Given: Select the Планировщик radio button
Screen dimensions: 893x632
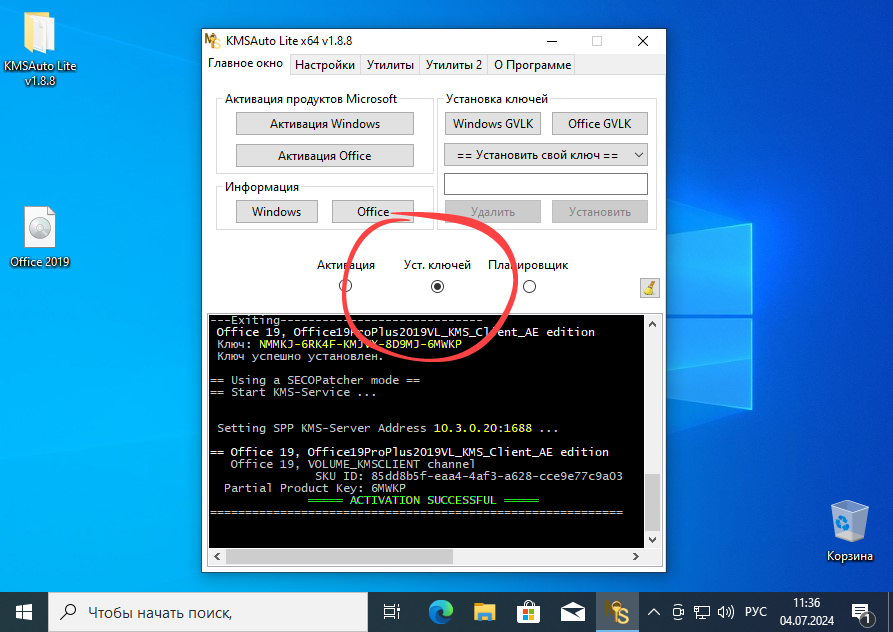Looking at the screenshot, I should pyautogui.click(x=529, y=286).
